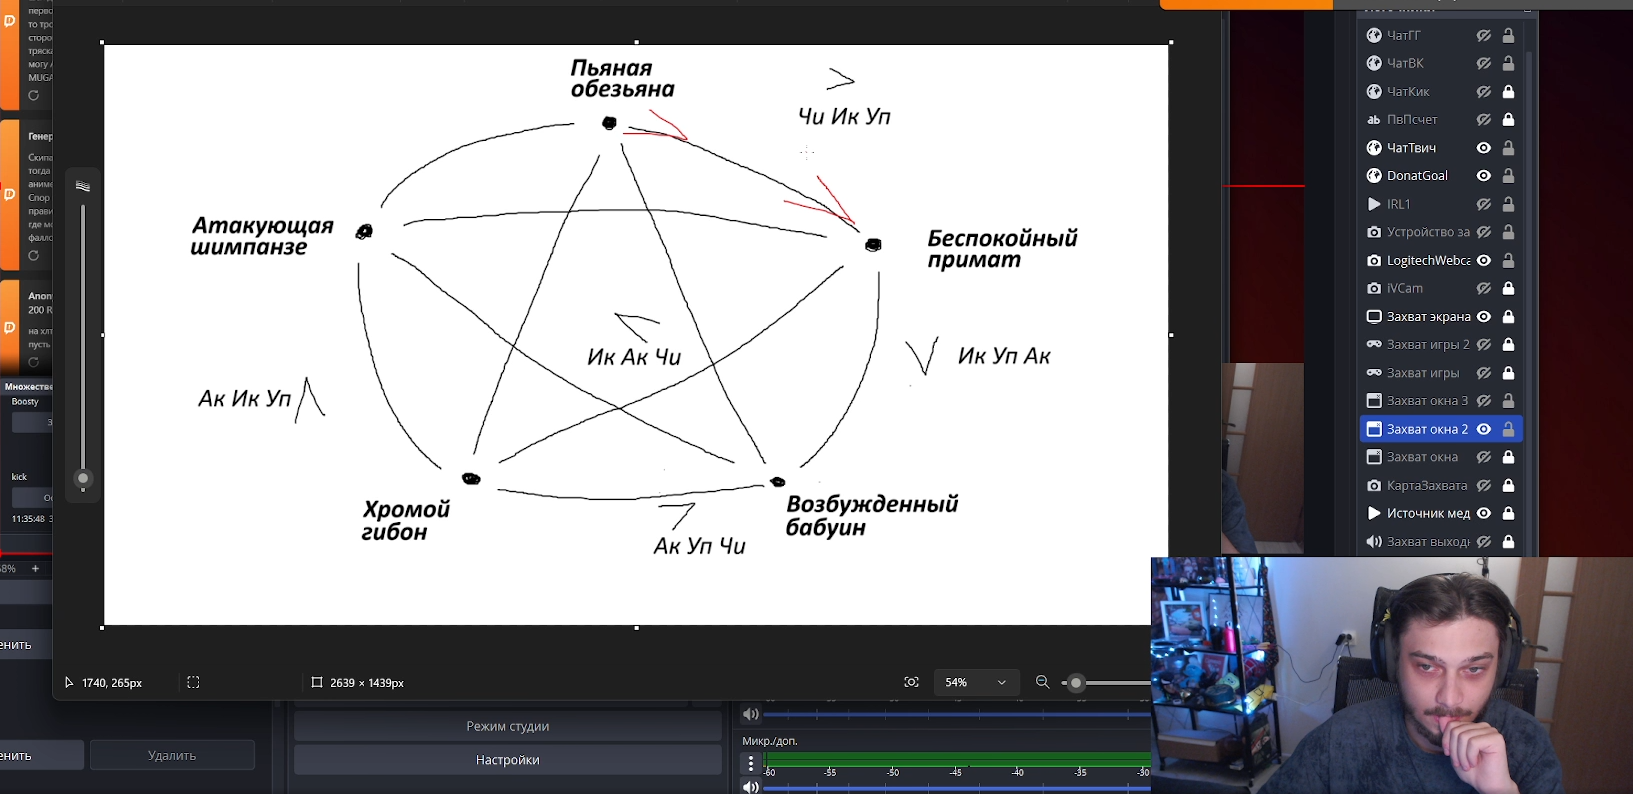Screen dimensions: 1633x794
Task: Click the gamepad icon of Захват игры 2
Action: click(x=1374, y=344)
